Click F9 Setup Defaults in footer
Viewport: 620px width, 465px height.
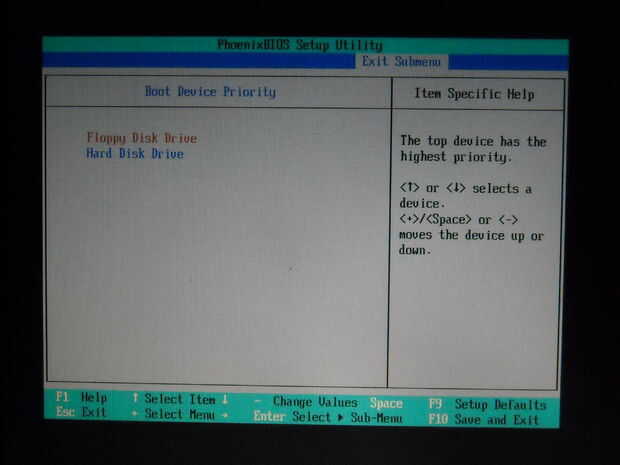coord(488,404)
